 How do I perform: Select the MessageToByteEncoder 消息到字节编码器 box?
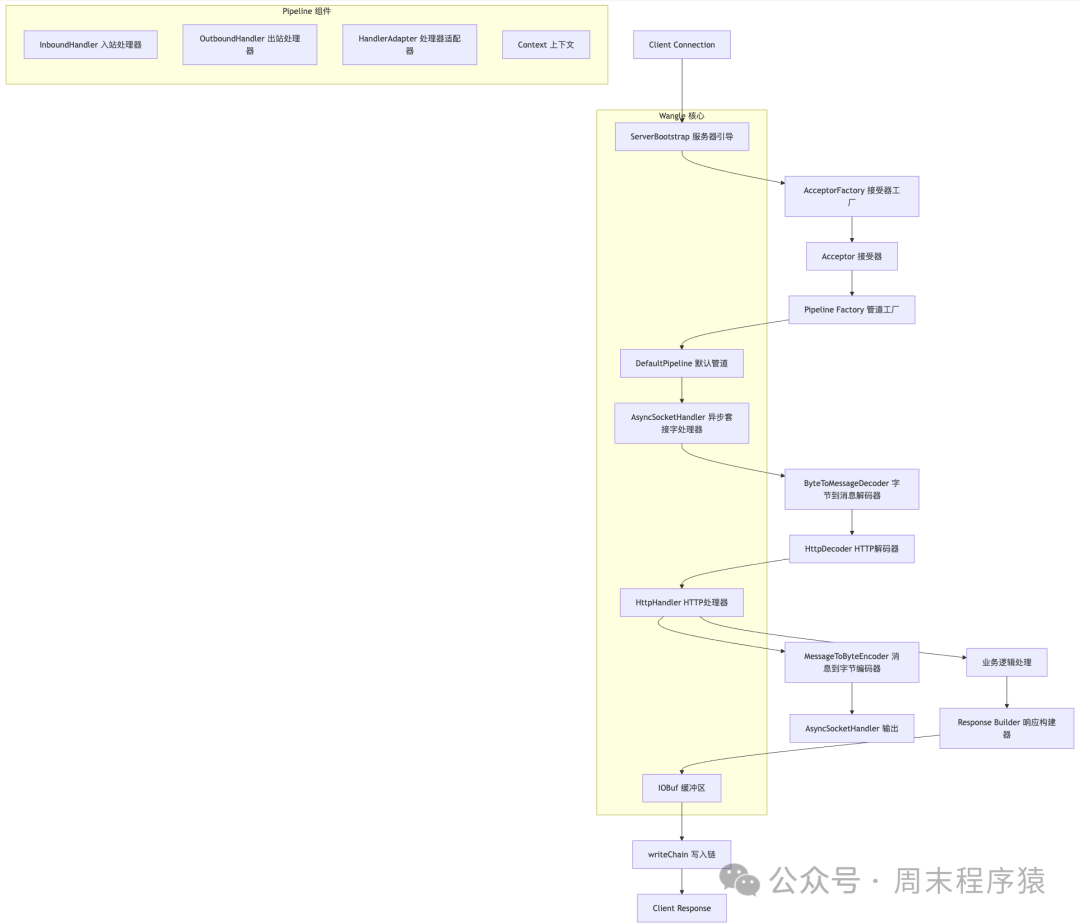(851, 662)
